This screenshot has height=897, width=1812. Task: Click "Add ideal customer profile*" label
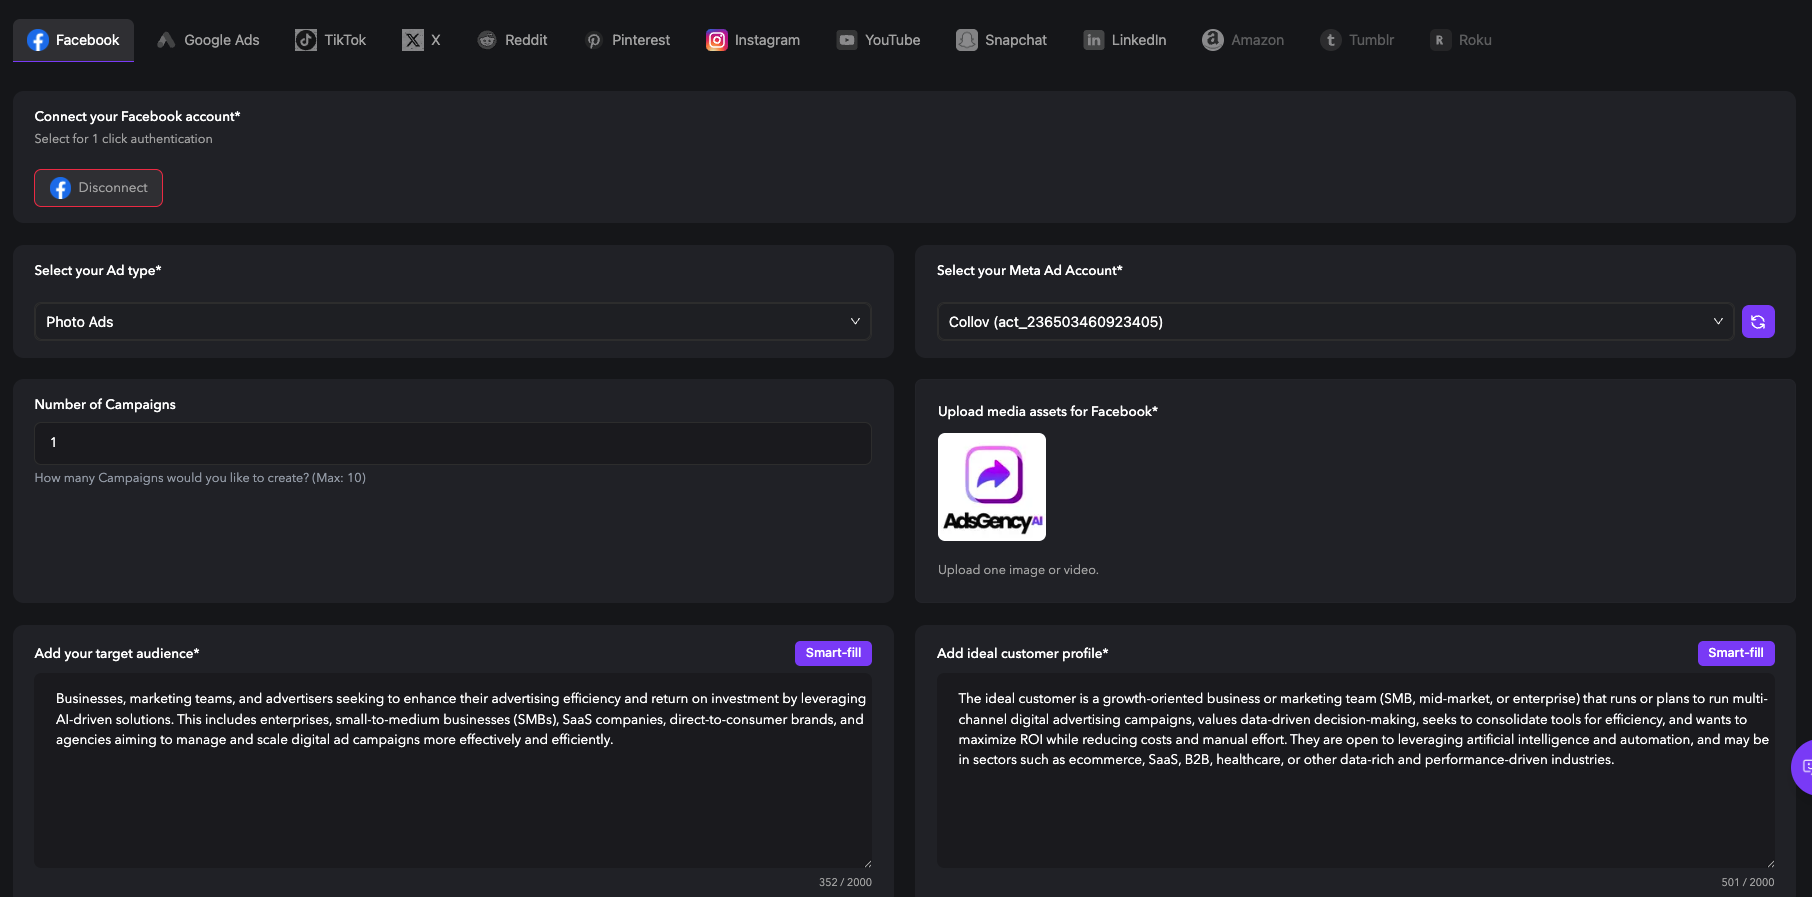[x=1022, y=653]
